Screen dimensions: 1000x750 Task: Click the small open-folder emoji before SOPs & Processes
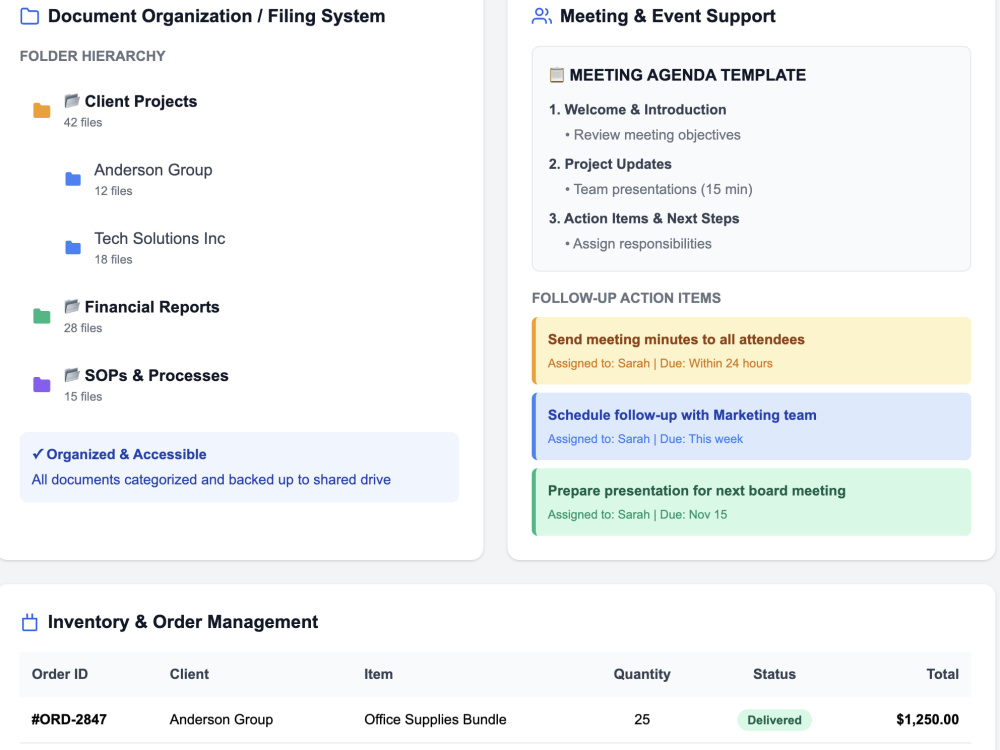coord(72,375)
